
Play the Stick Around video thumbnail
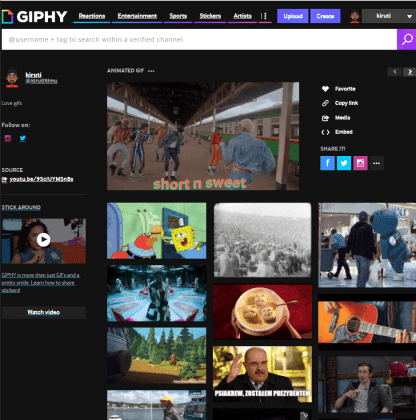44,240
